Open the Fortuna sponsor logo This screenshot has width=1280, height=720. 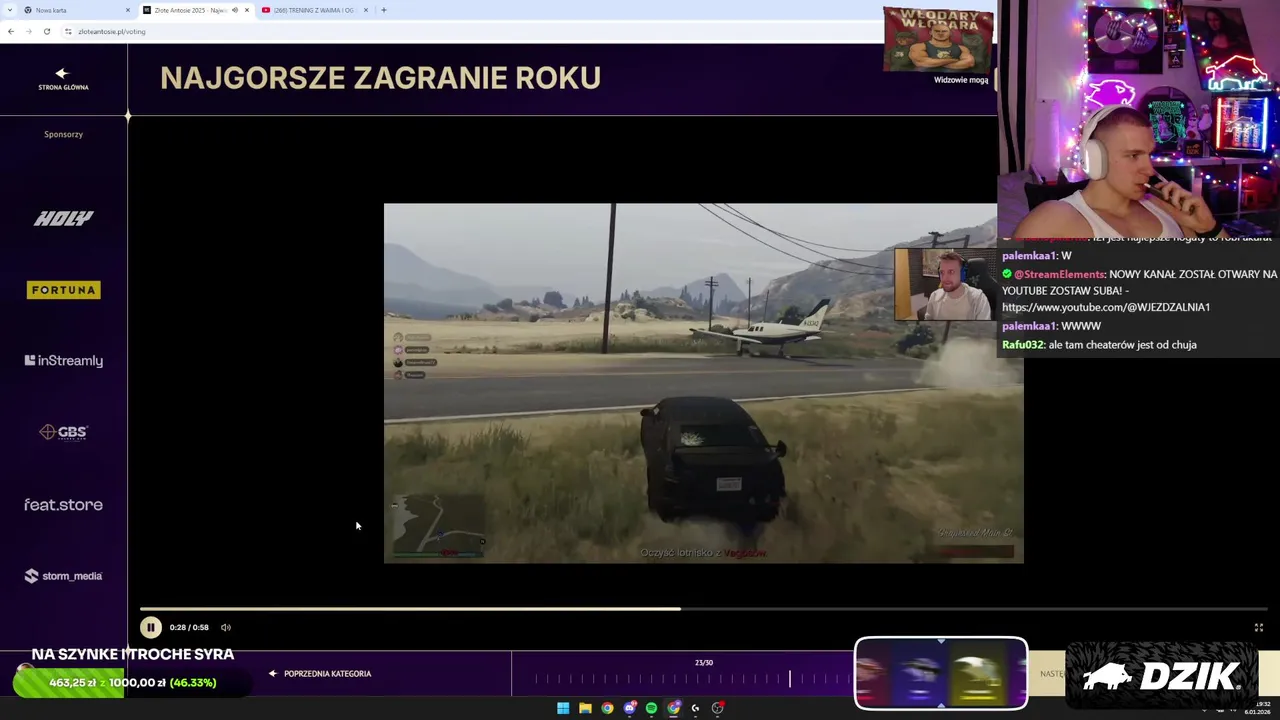(x=63, y=290)
